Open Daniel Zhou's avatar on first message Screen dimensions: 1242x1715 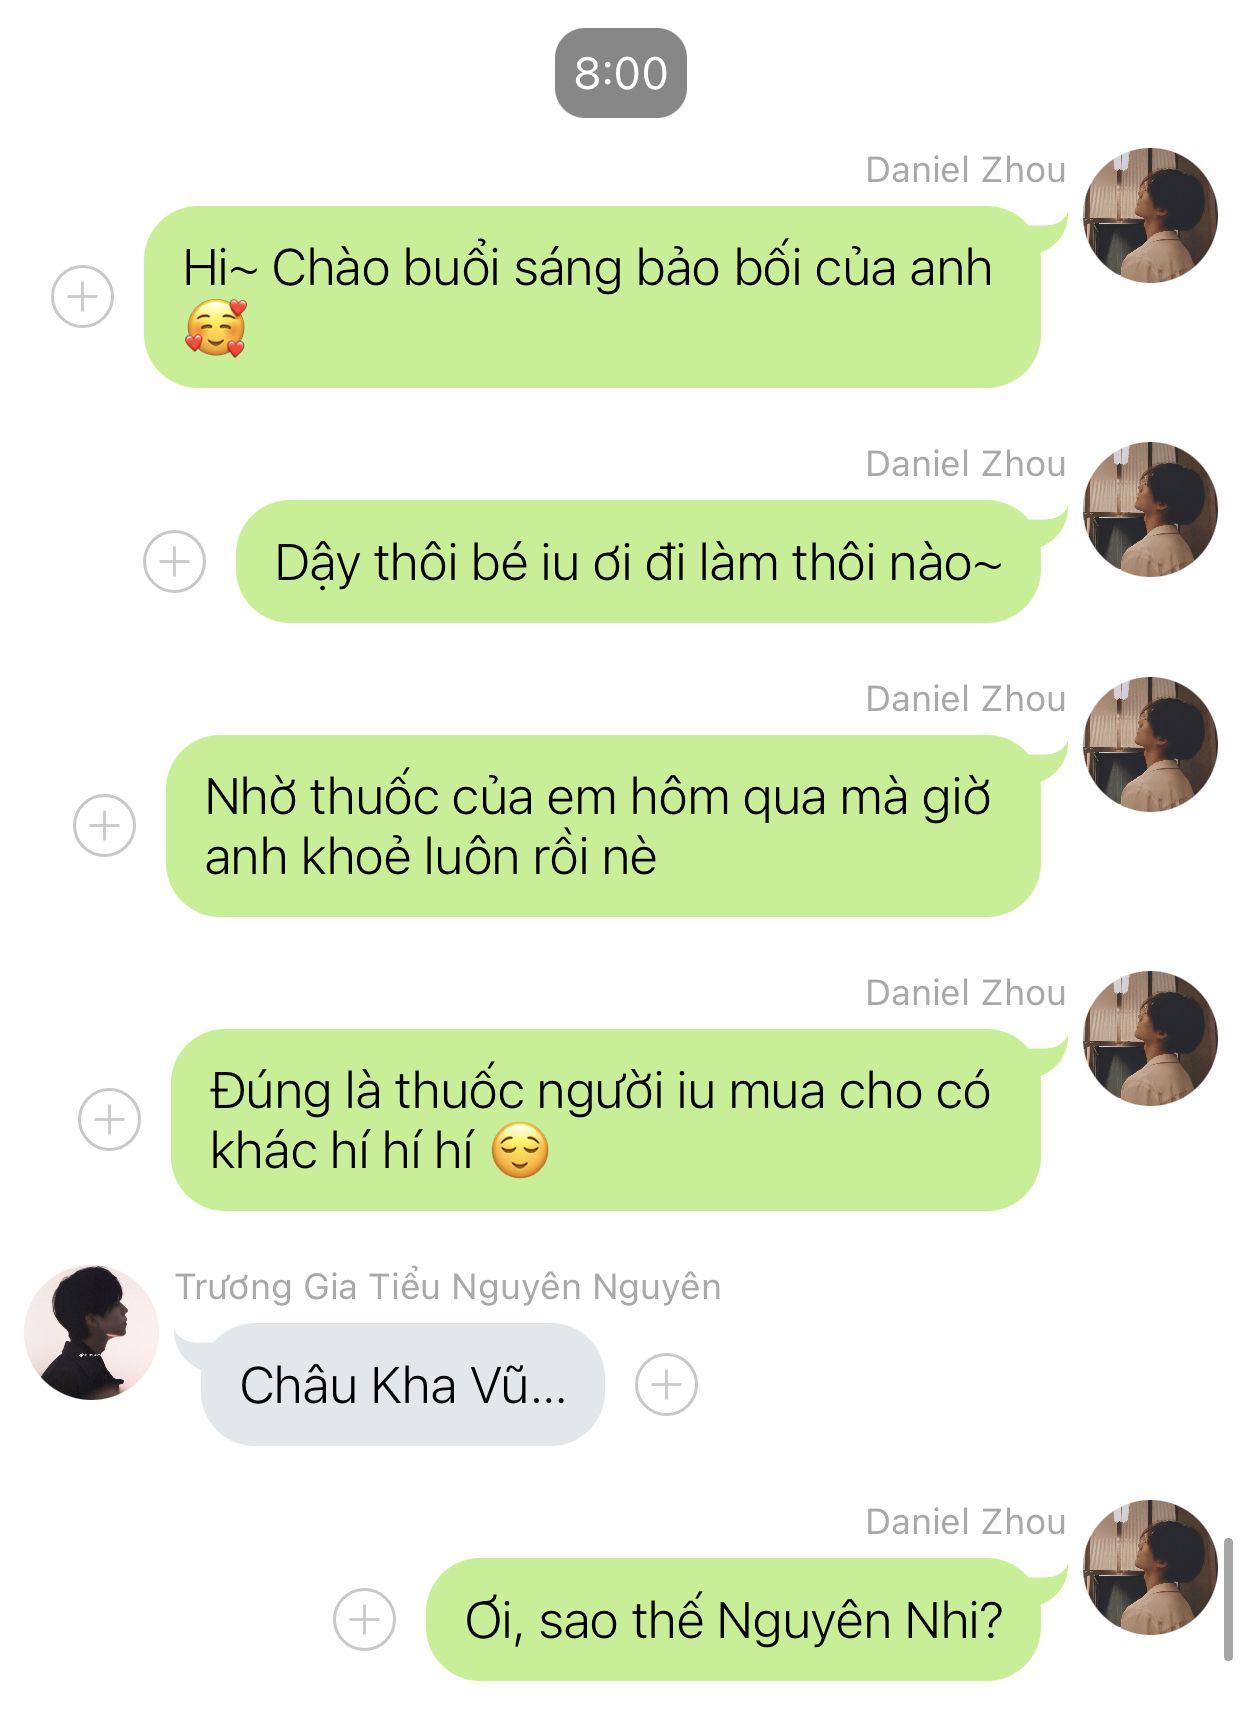pyautogui.click(x=1150, y=215)
